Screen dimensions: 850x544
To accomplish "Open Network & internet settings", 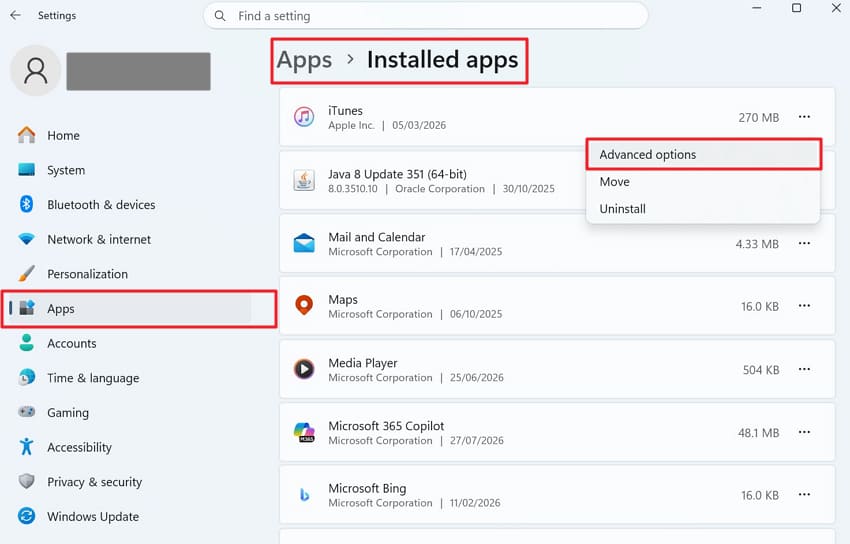I will 99,239.
